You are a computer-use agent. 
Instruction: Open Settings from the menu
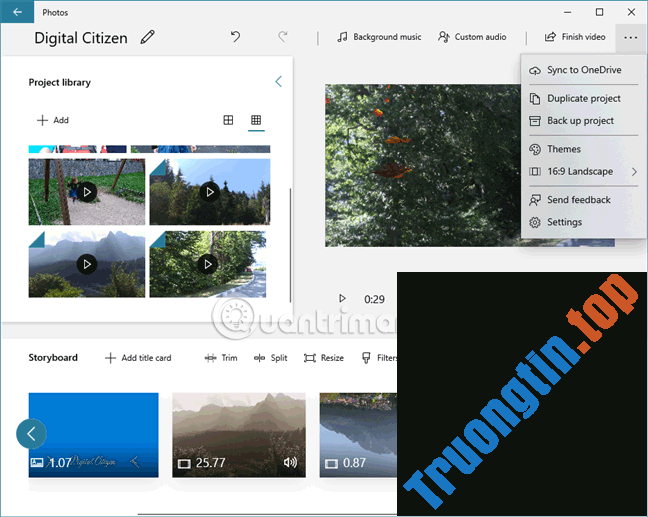click(583, 222)
